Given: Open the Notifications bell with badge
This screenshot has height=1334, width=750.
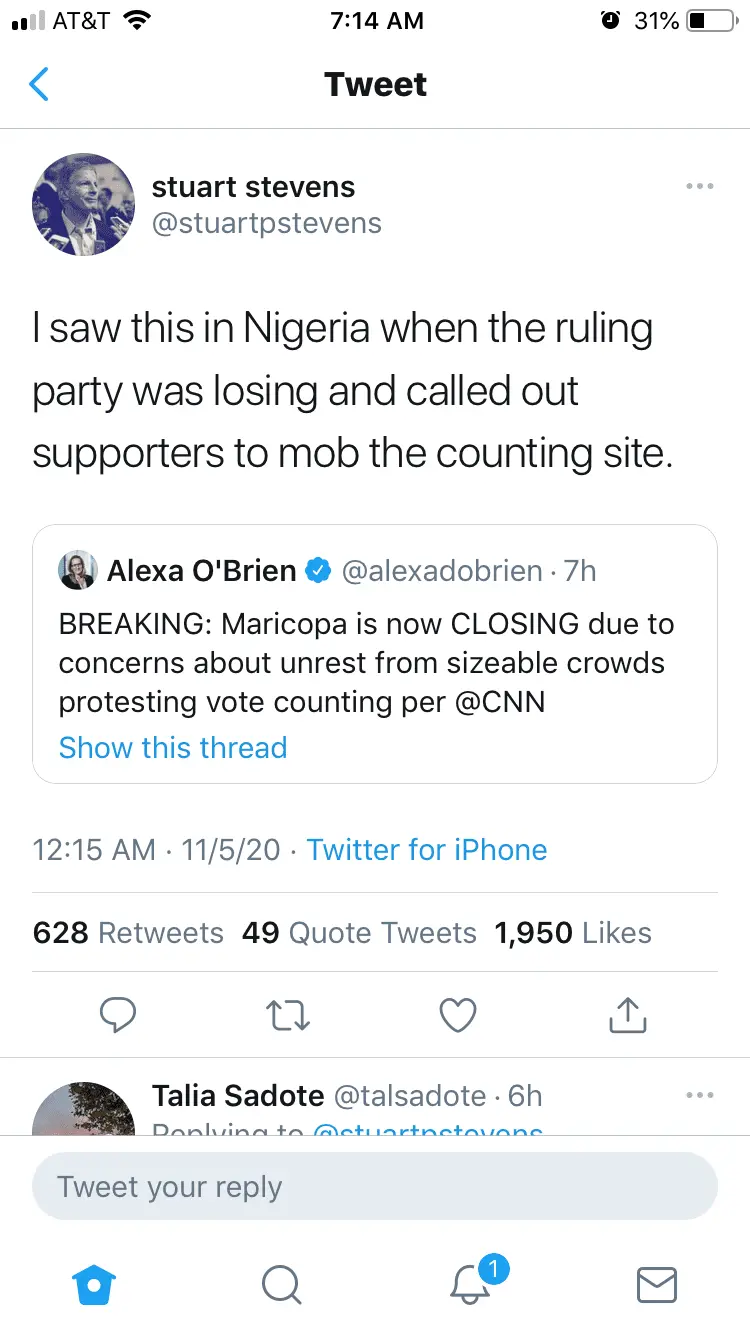Looking at the screenshot, I should click(471, 1283).
